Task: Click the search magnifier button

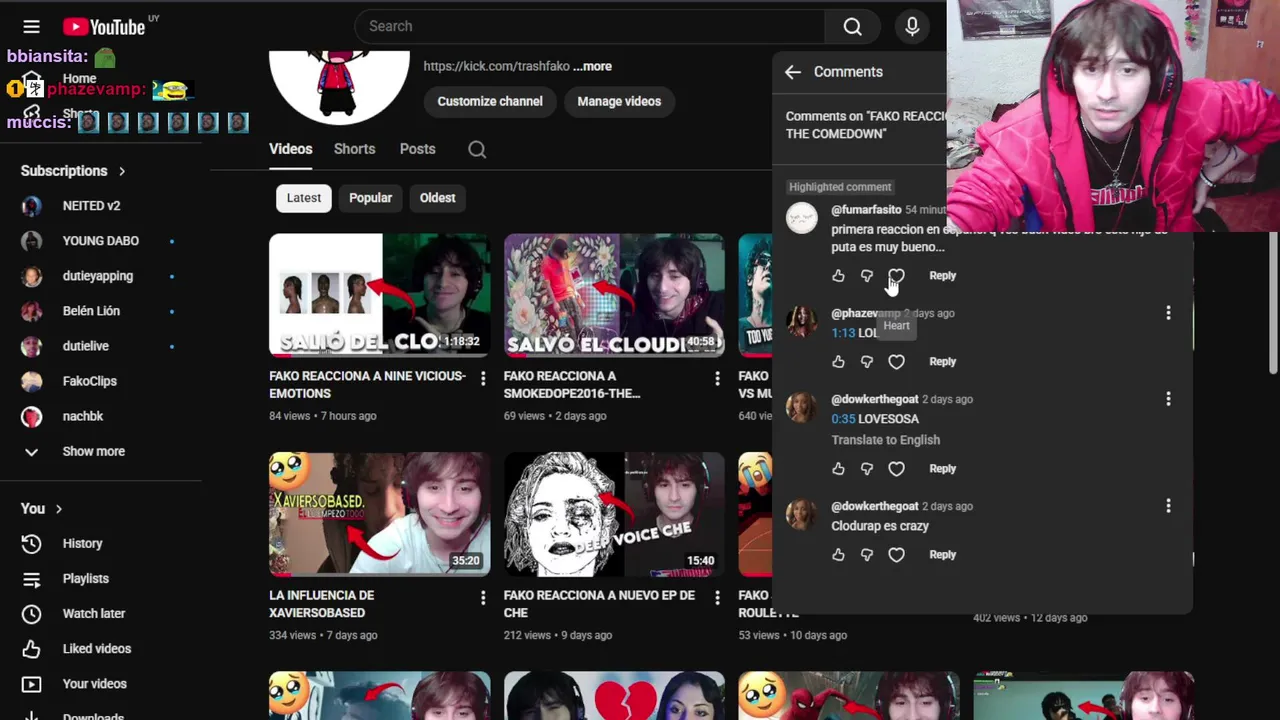Action: pos(852,27)
